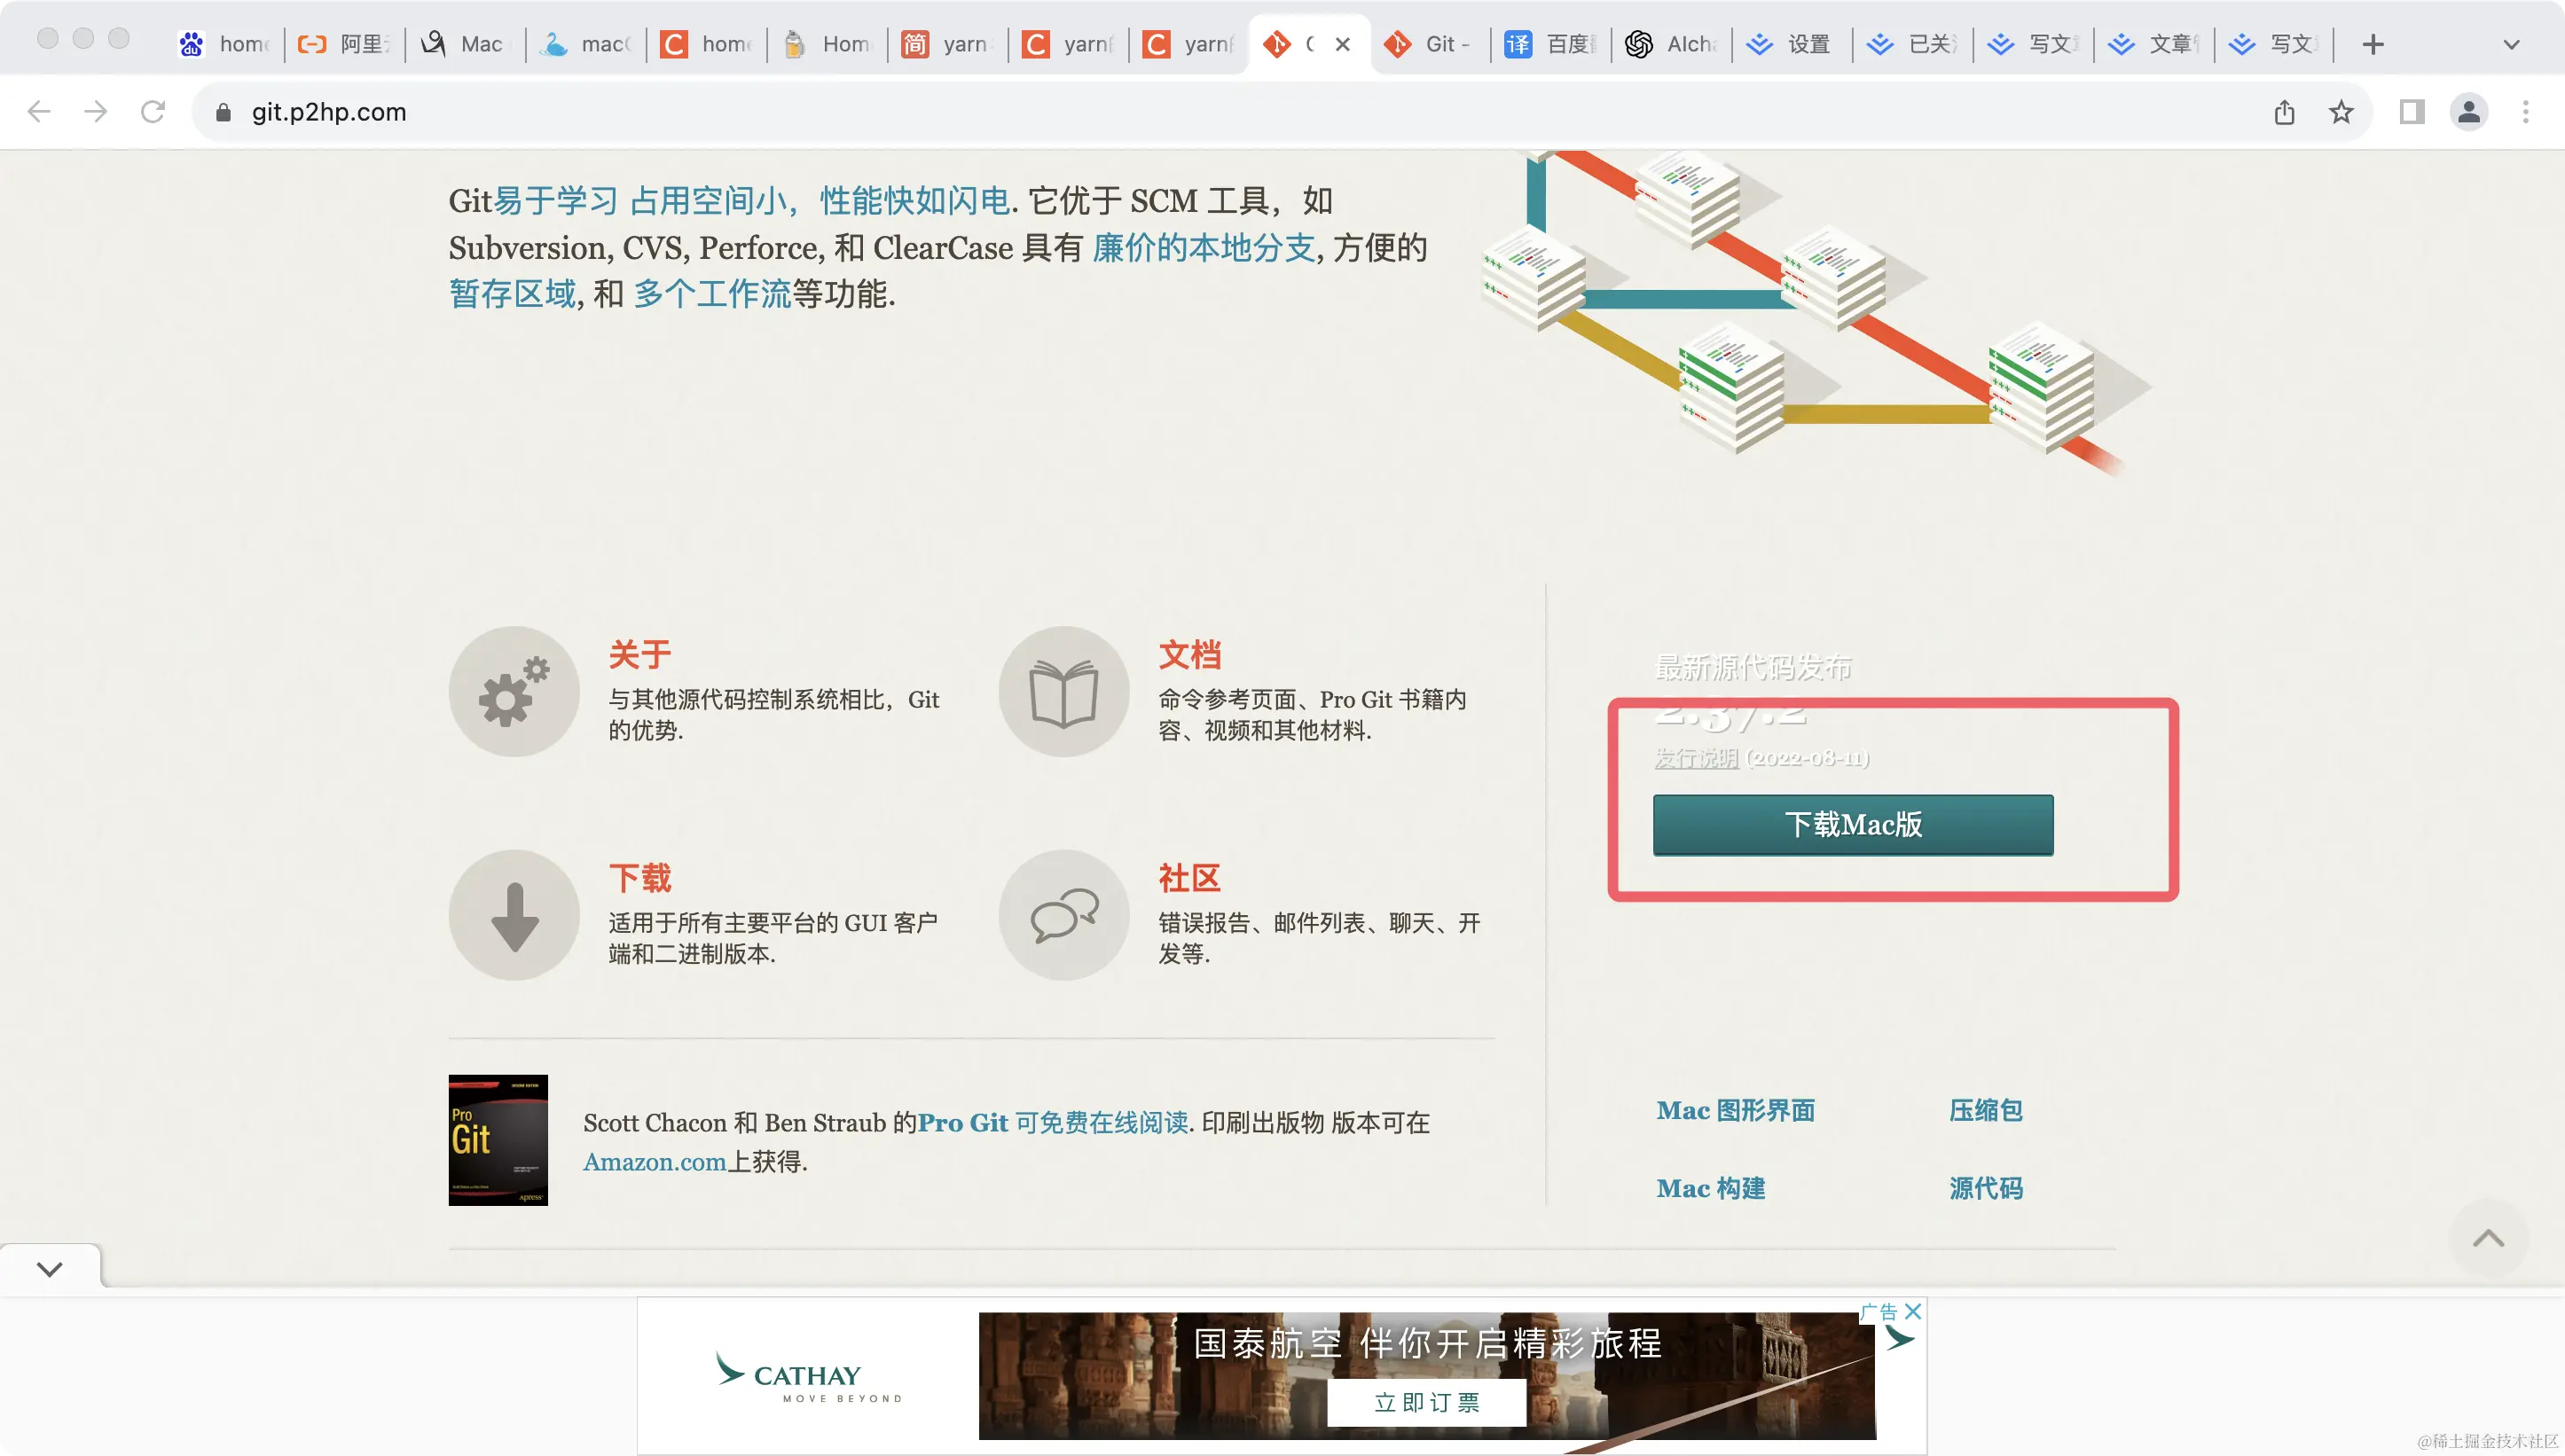
Task: Click the scroll-to-top arrow button
Action: [2487, 1239]
